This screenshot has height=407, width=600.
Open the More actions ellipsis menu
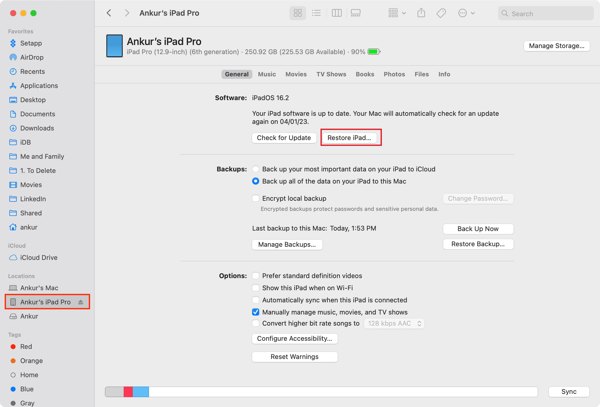(x=466, y=13)
